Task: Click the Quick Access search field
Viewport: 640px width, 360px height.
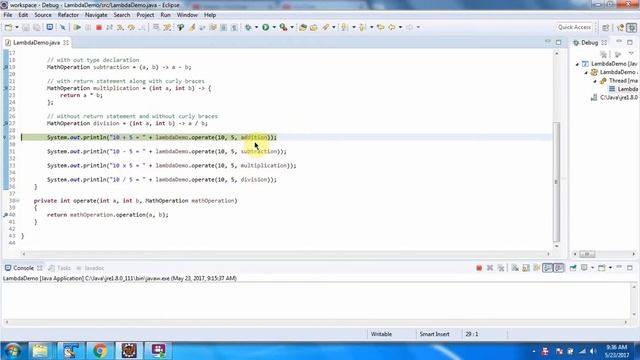Action: [x=575, y=27]
